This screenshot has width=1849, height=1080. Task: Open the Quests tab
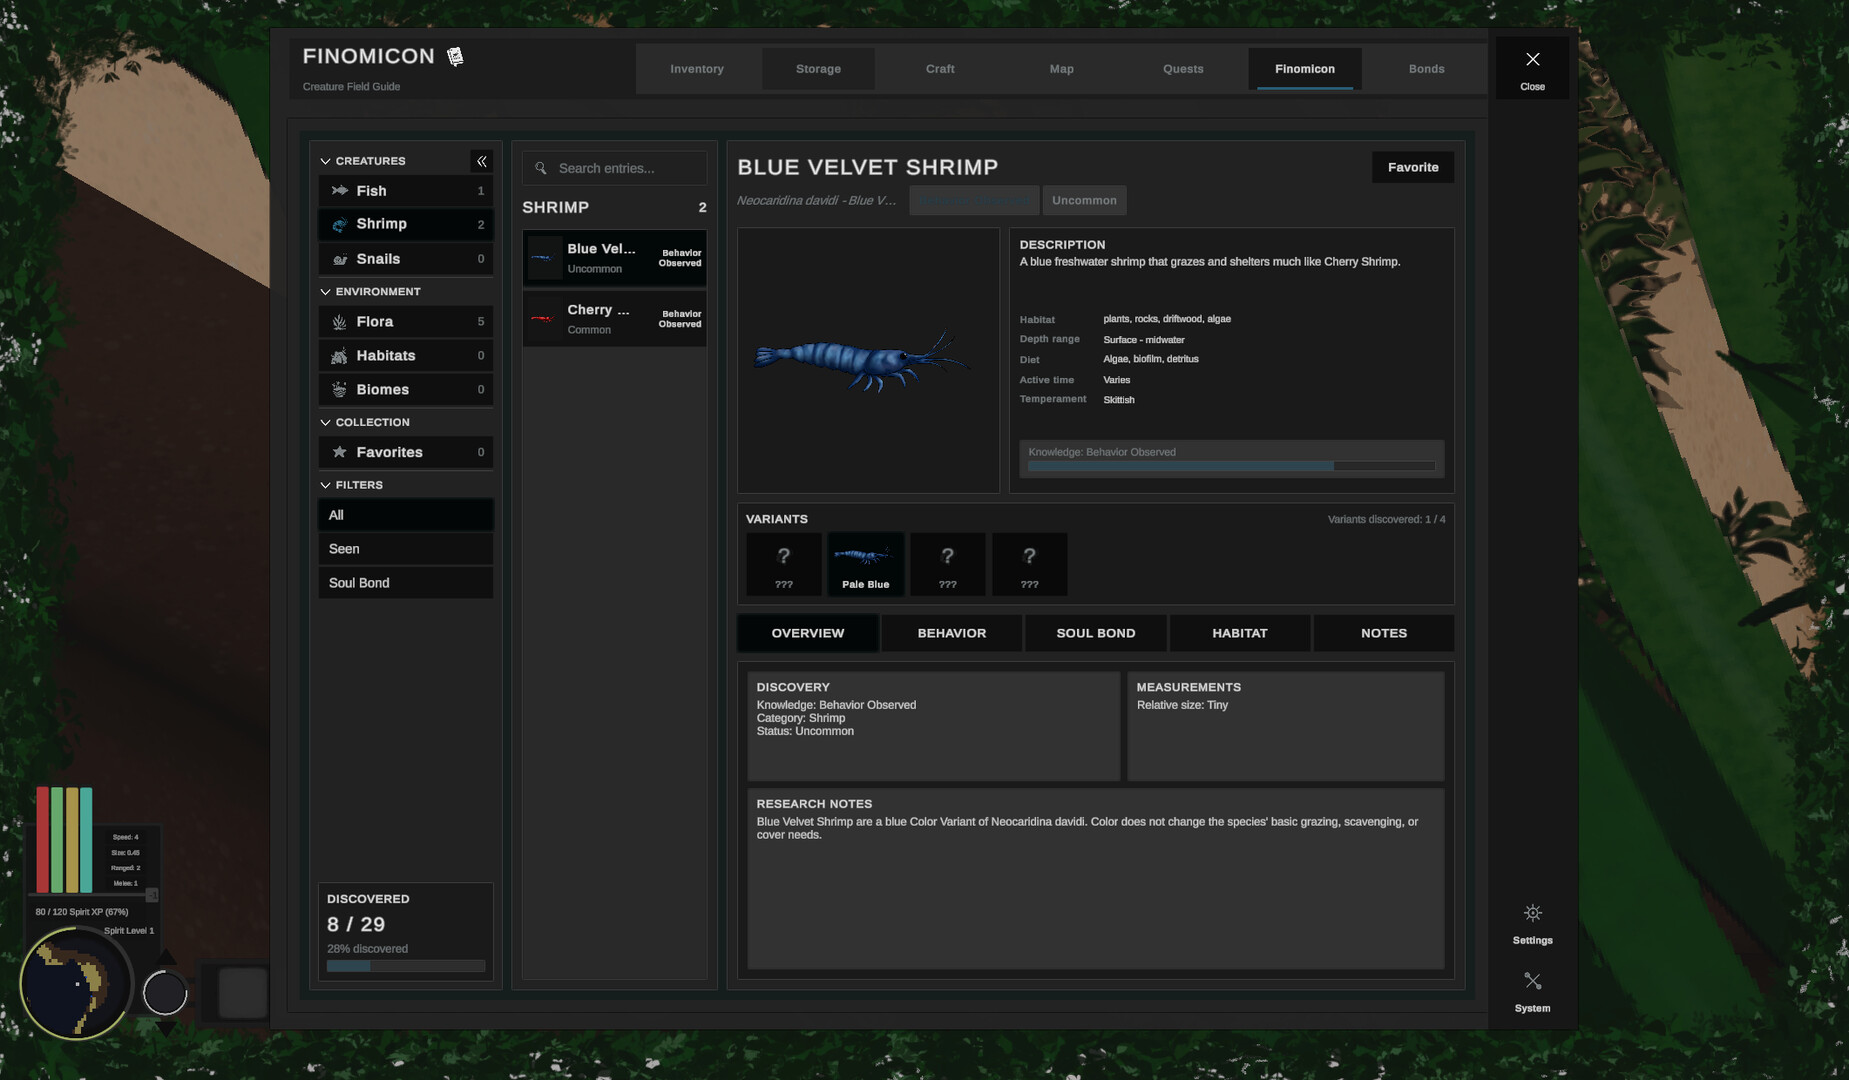1183,69
